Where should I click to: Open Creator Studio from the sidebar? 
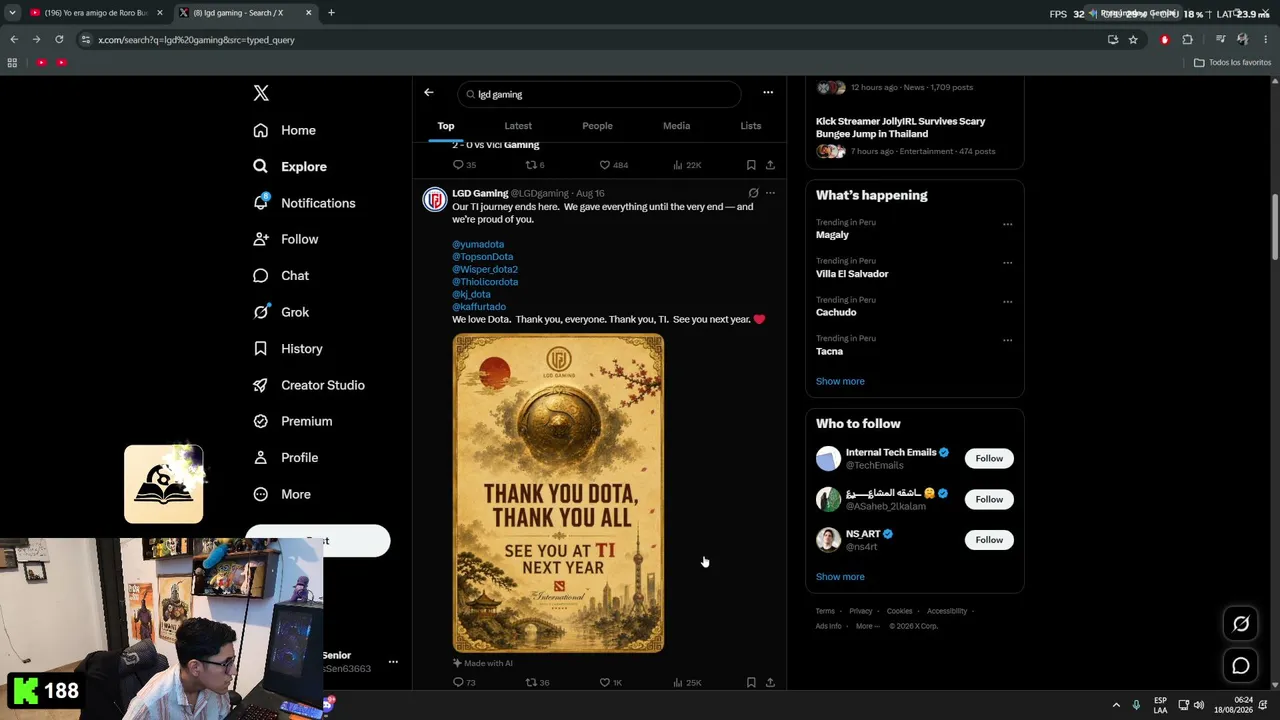[x=308, y=385]
